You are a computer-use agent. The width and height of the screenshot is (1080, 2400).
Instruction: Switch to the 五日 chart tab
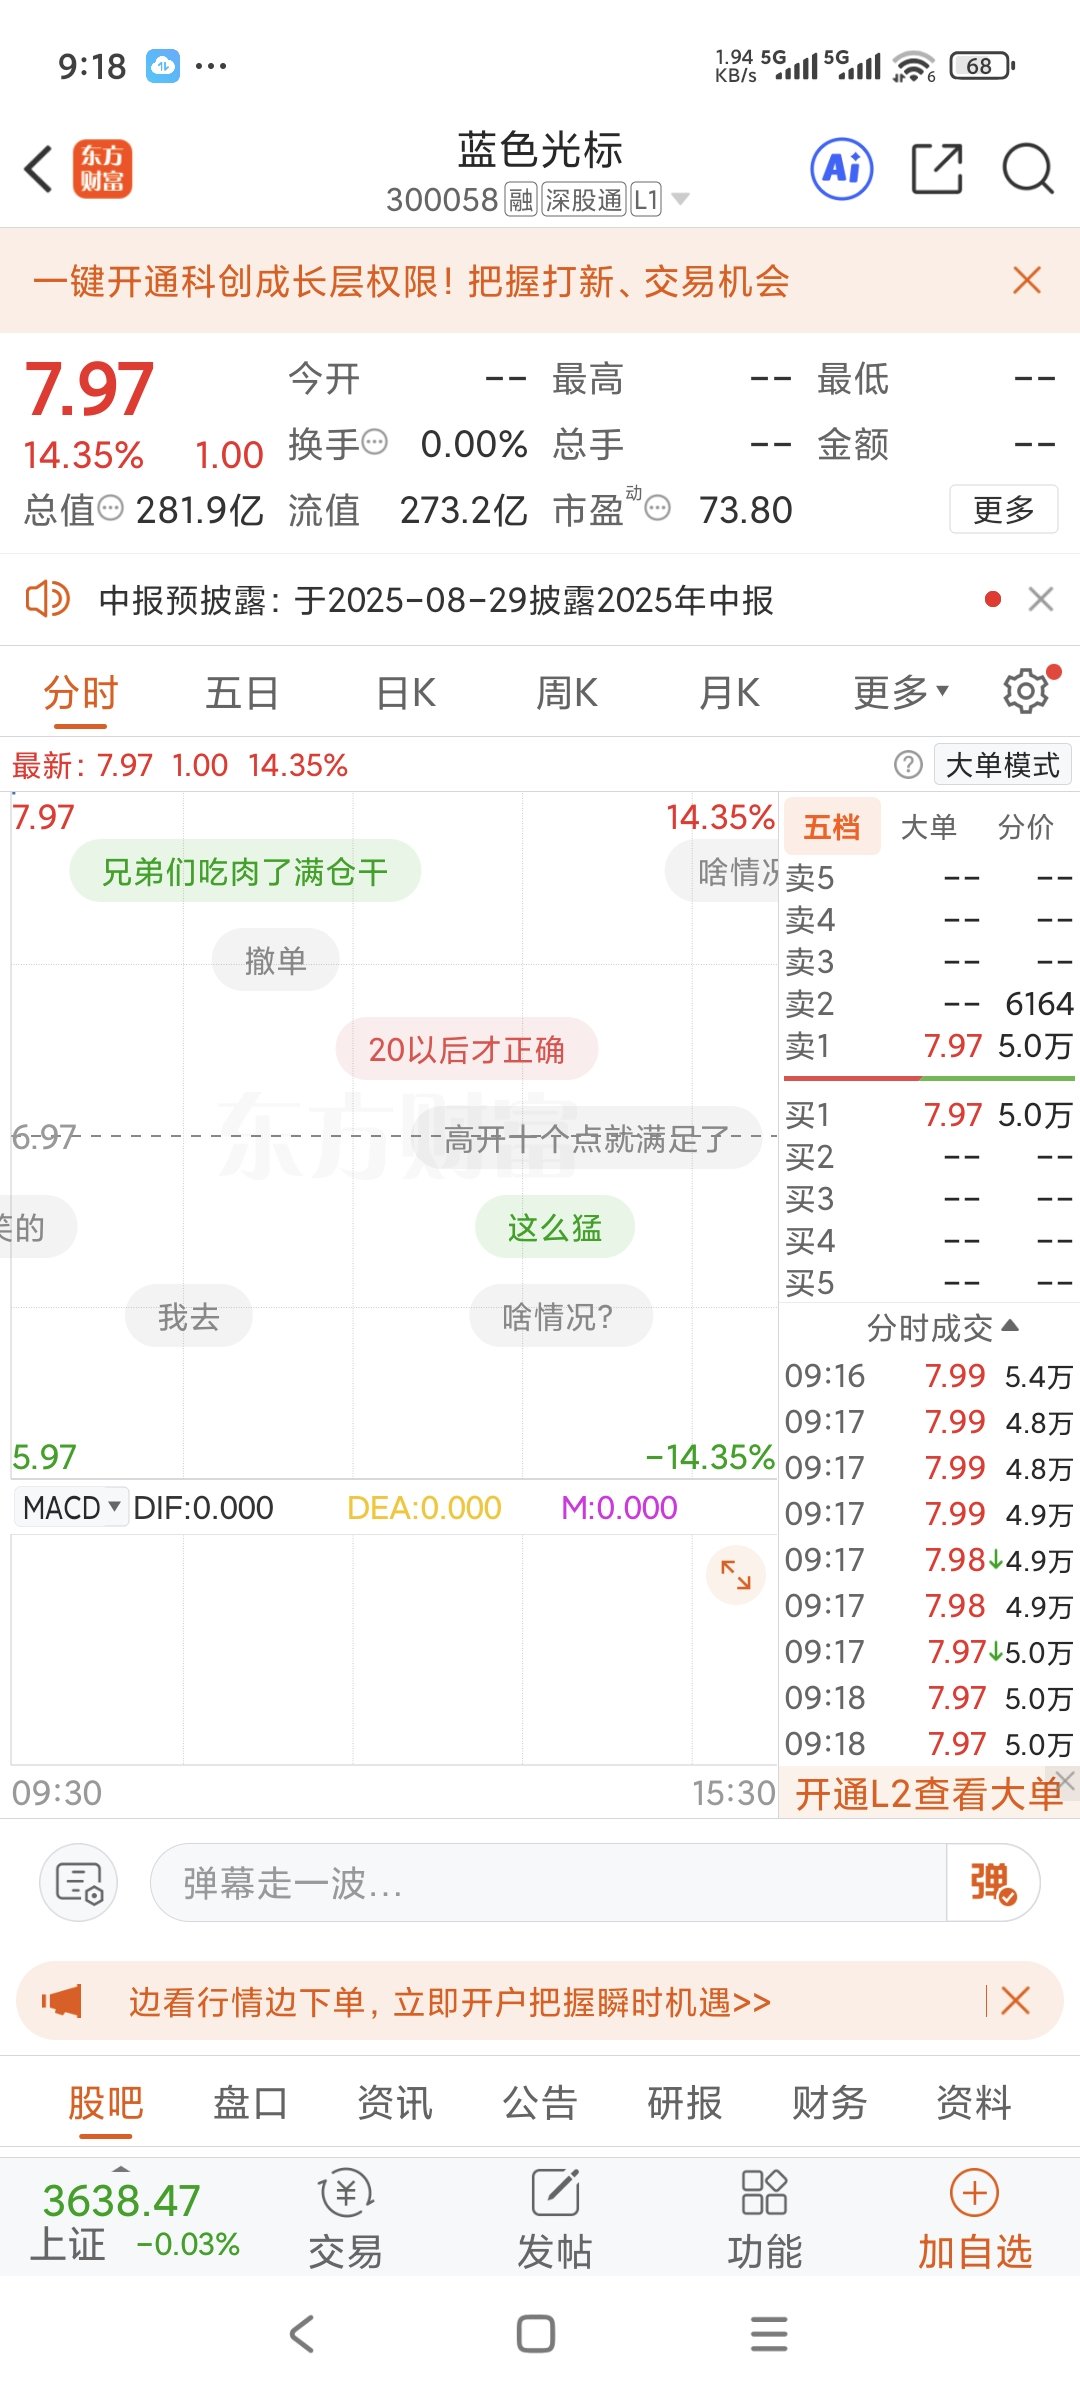[242, 692]
